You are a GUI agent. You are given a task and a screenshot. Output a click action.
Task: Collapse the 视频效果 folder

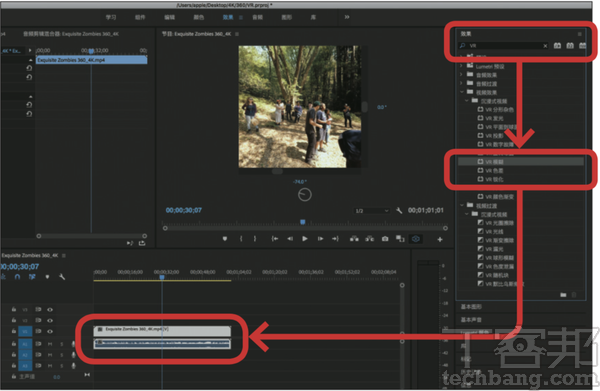point(461,92)
